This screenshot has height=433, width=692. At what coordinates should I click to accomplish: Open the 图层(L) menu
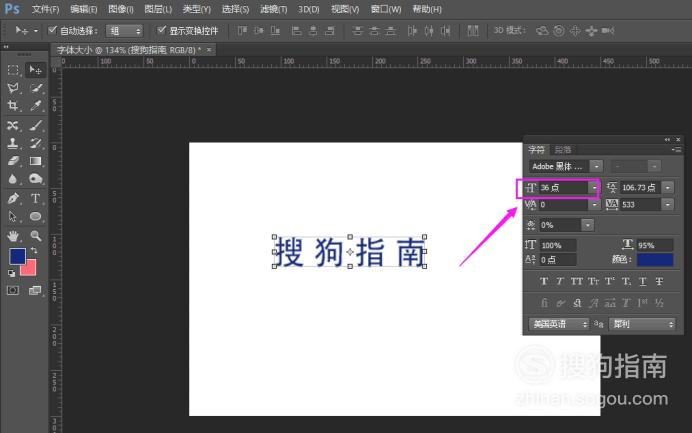158,9
